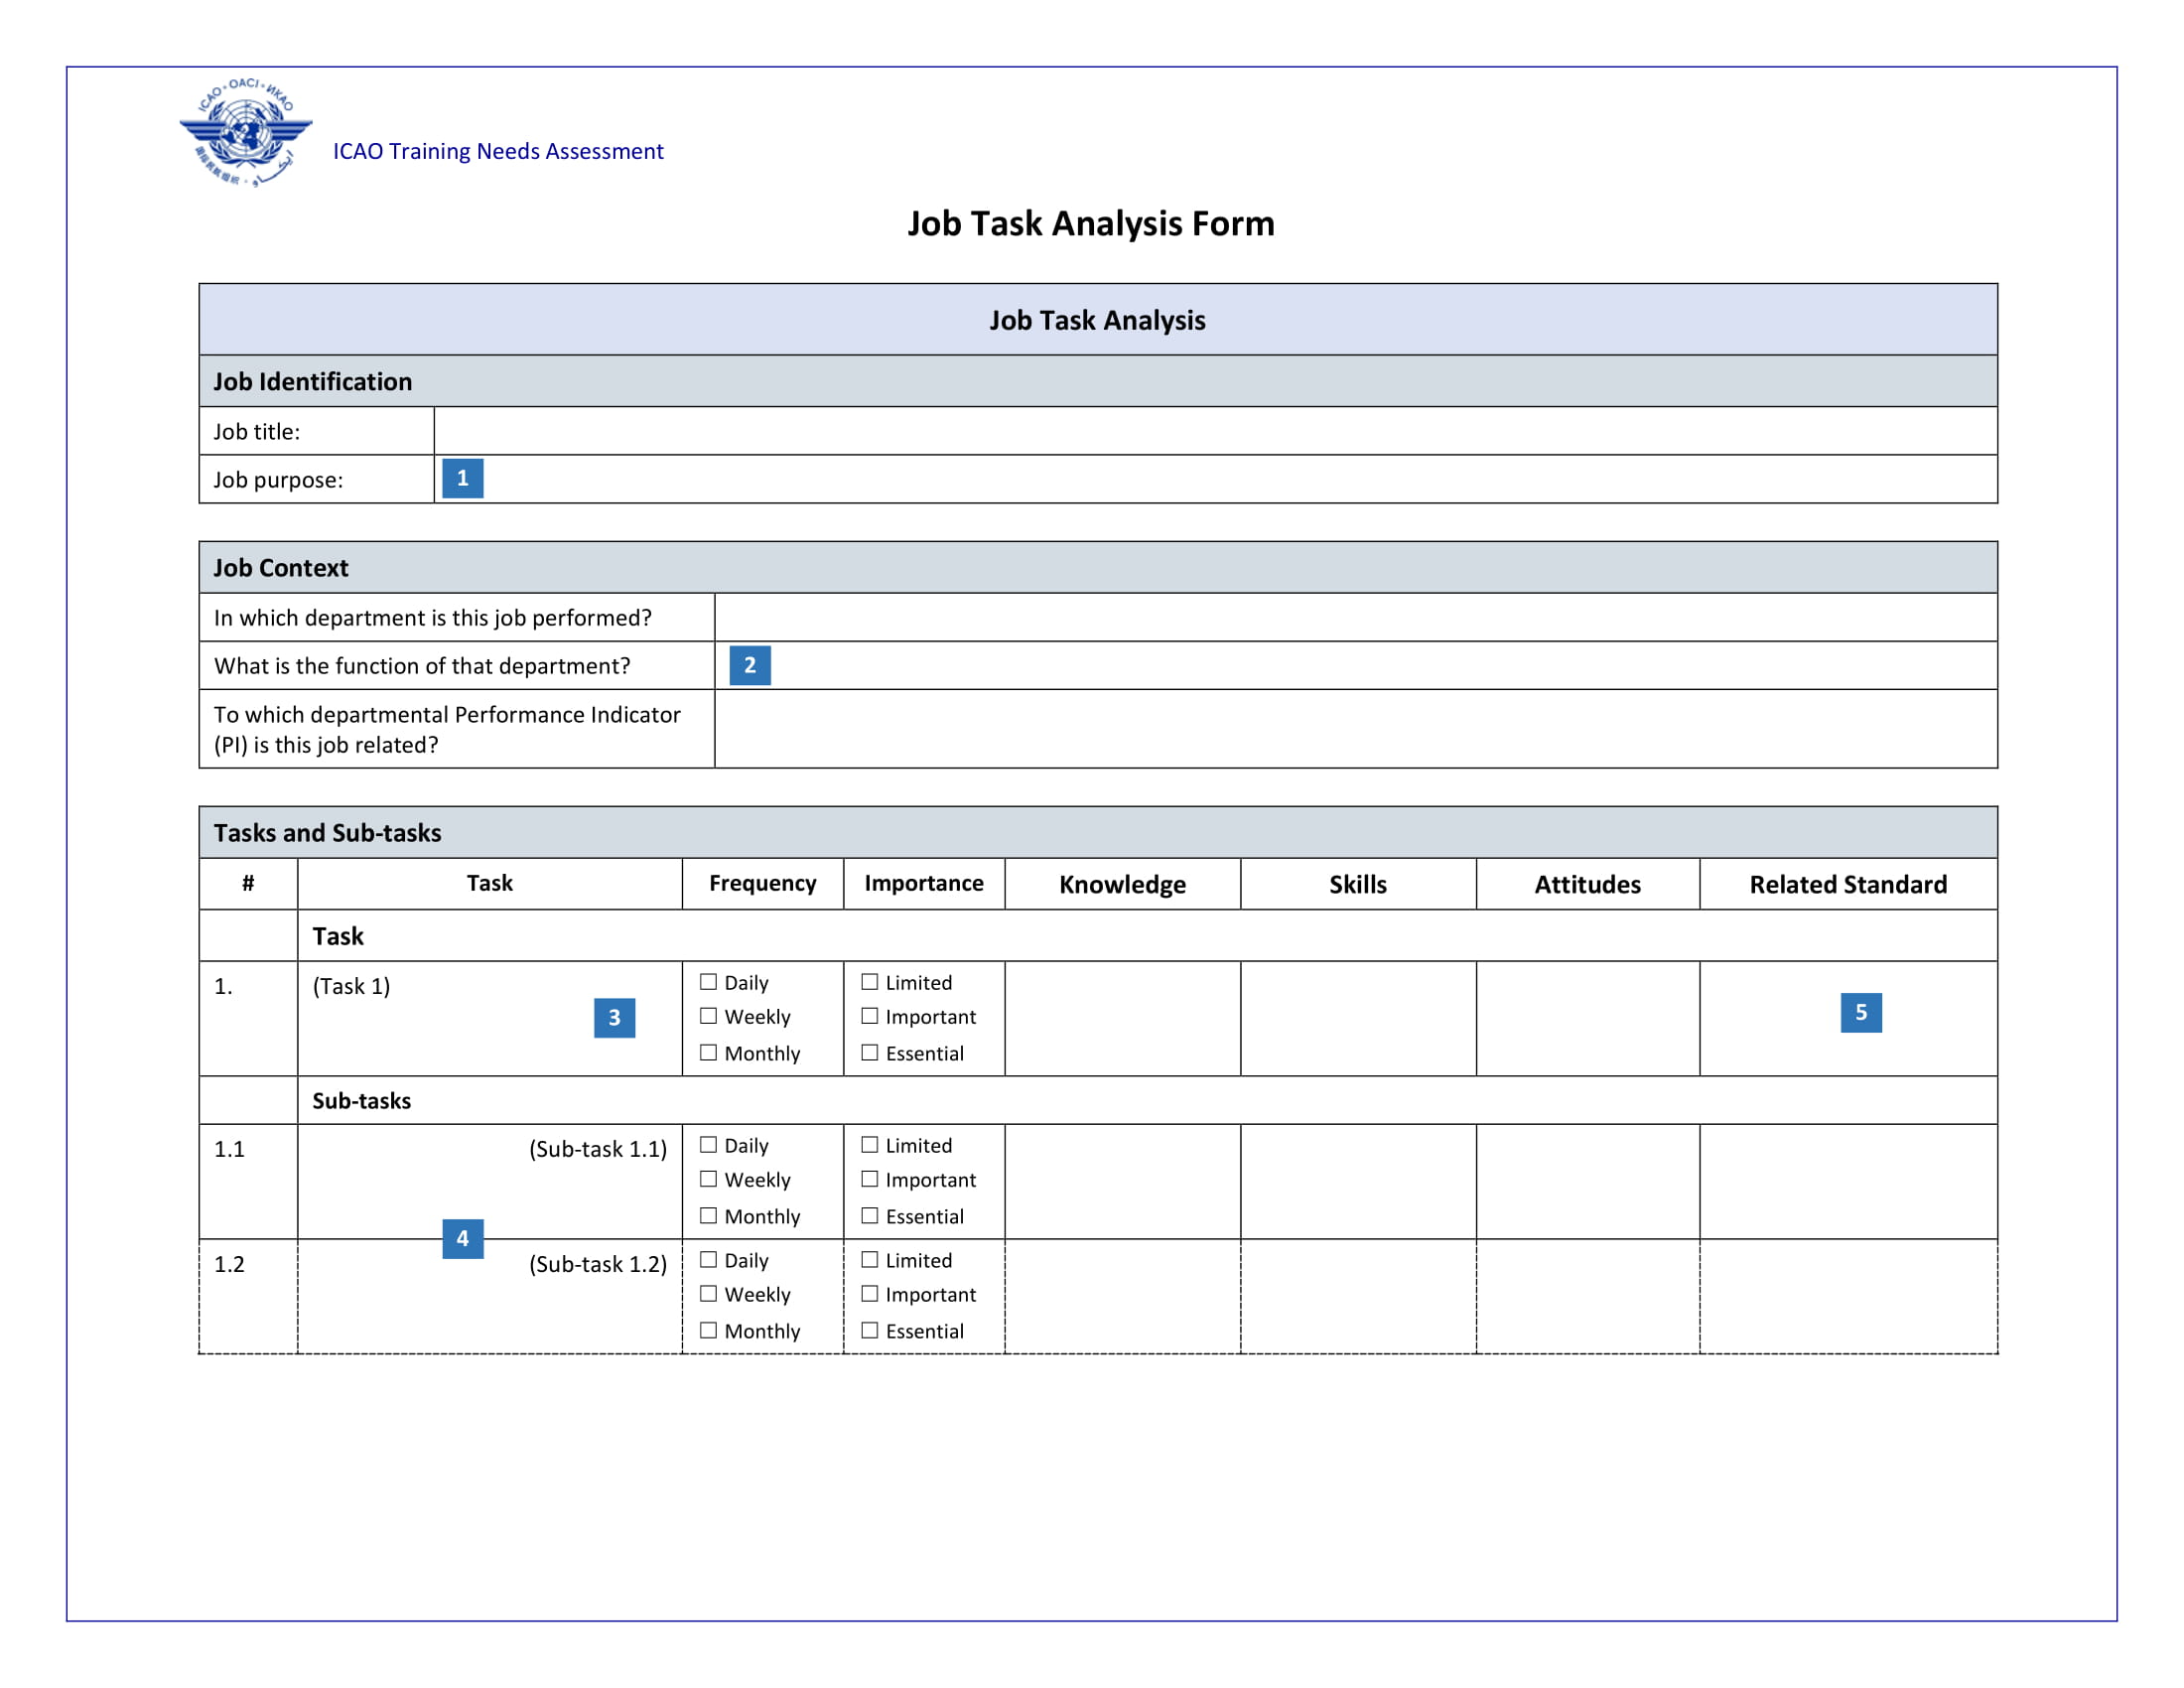Click the Knowledge cell for Task 1
The height and width of the screenshot is (1688, 2184).
pyautogui.click(x=1121, y=1018)
